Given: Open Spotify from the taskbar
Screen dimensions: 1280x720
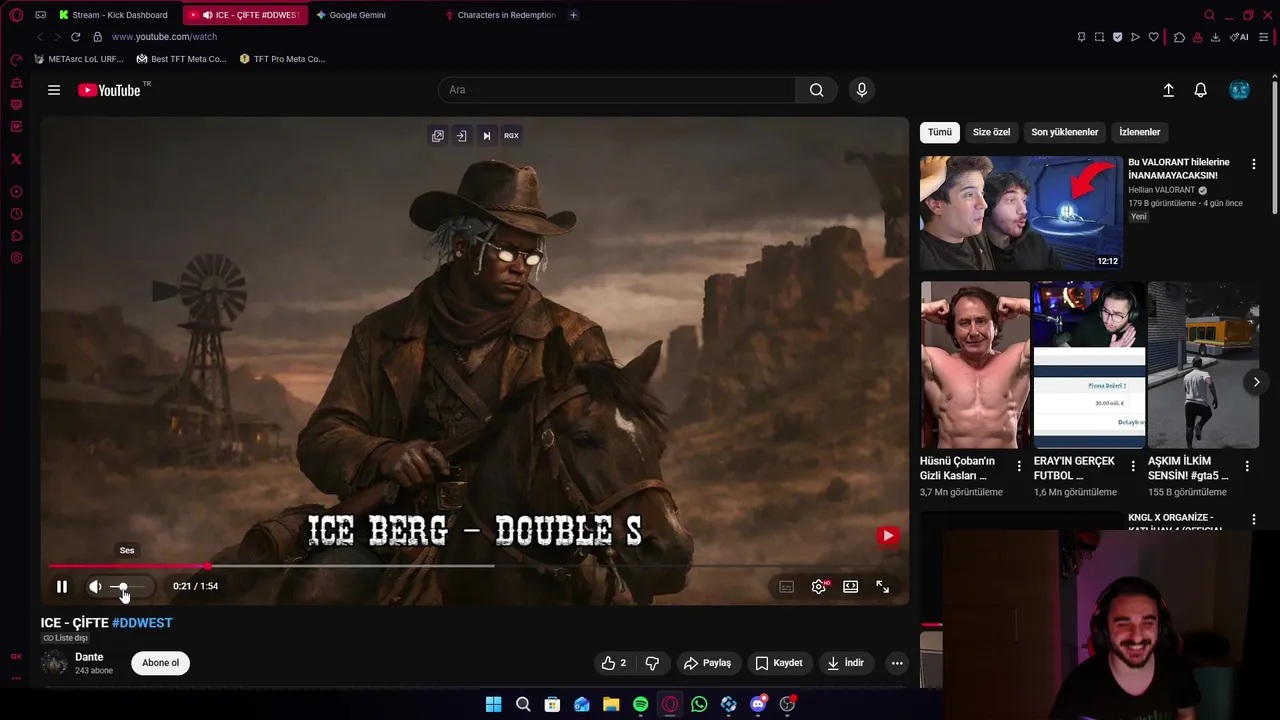Looking at the screenshot, I should 640,705.
